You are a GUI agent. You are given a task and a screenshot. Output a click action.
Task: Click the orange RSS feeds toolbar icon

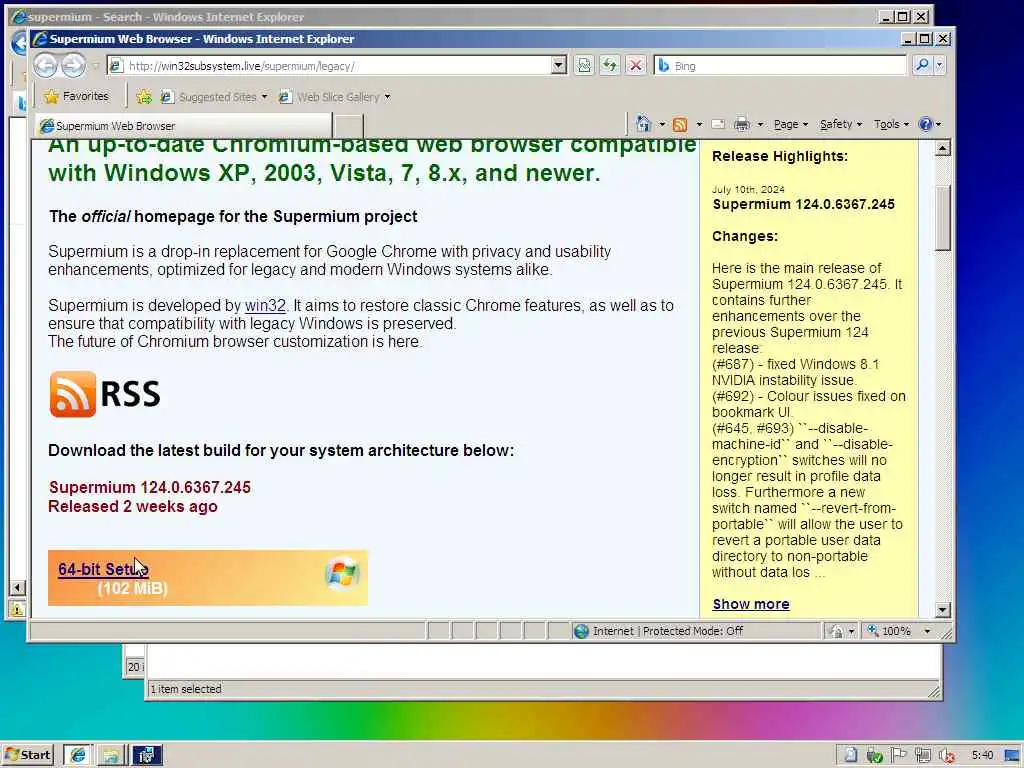pyautogui.click(x=680, y=124)
